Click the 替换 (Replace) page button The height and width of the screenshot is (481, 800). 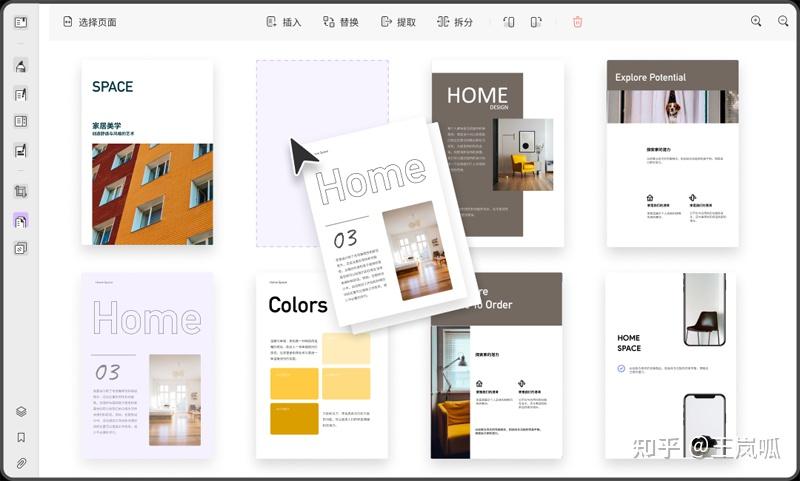[340, 22]
